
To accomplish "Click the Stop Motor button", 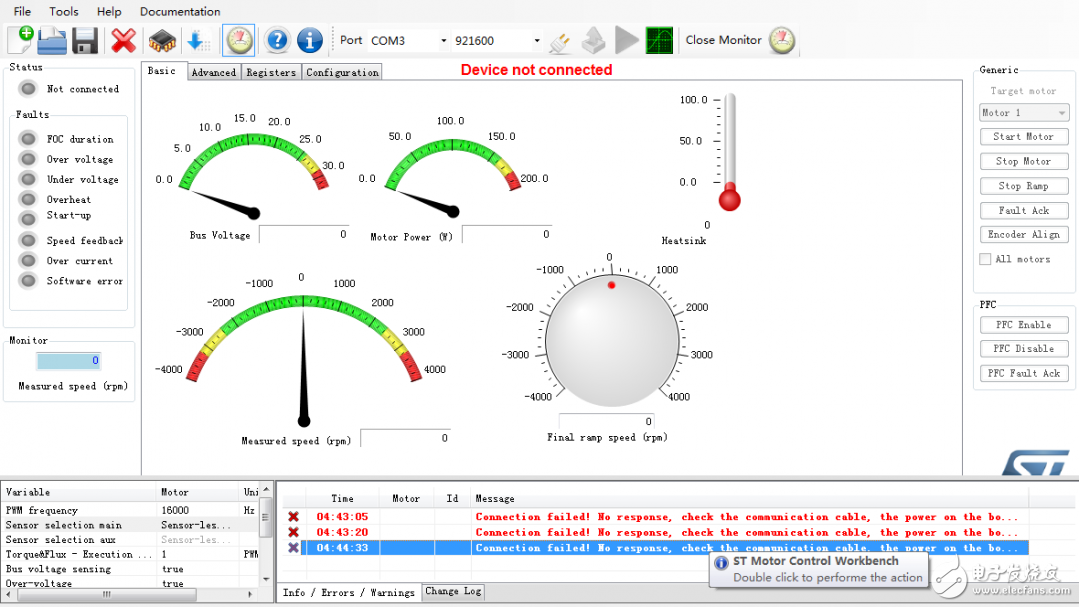I will pos(1024,161).
